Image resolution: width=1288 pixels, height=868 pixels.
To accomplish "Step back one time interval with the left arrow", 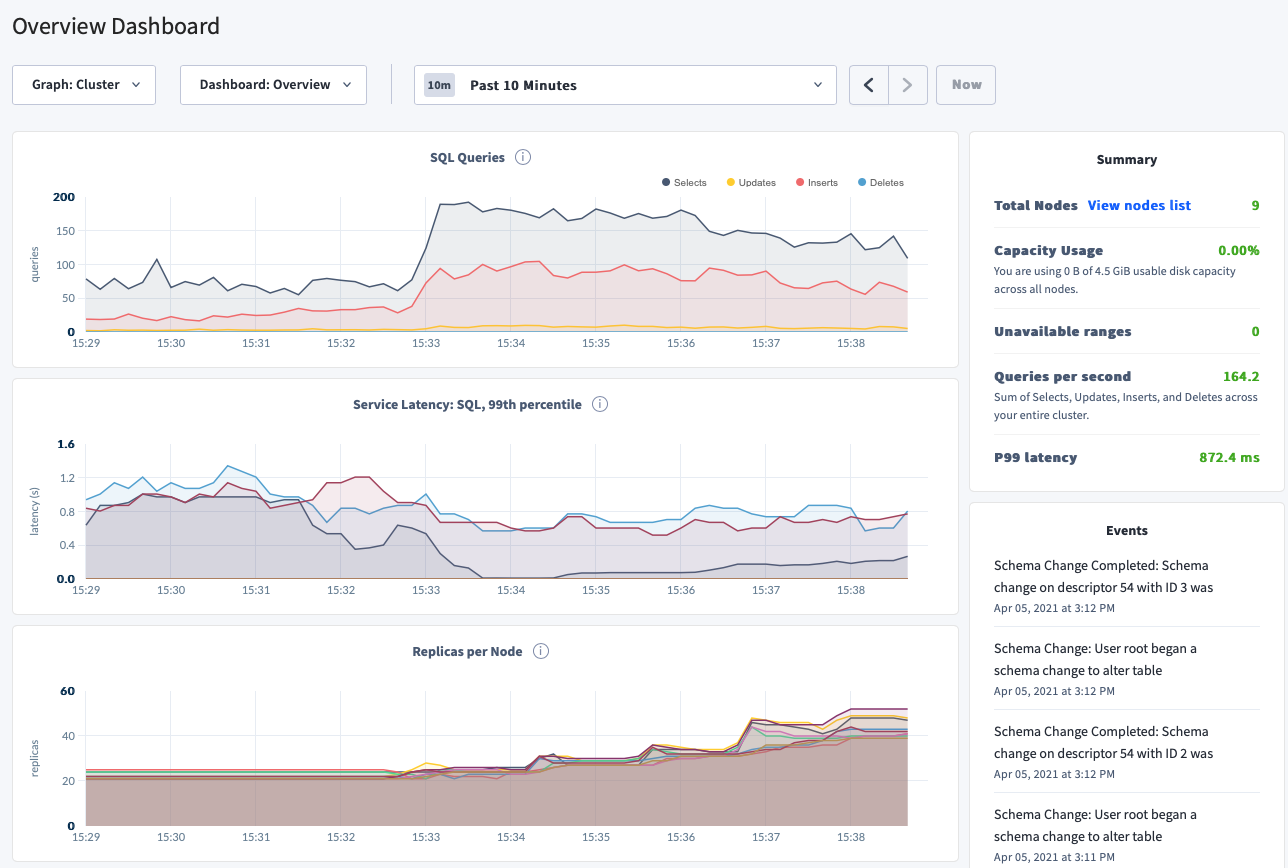I will point(868,85).
